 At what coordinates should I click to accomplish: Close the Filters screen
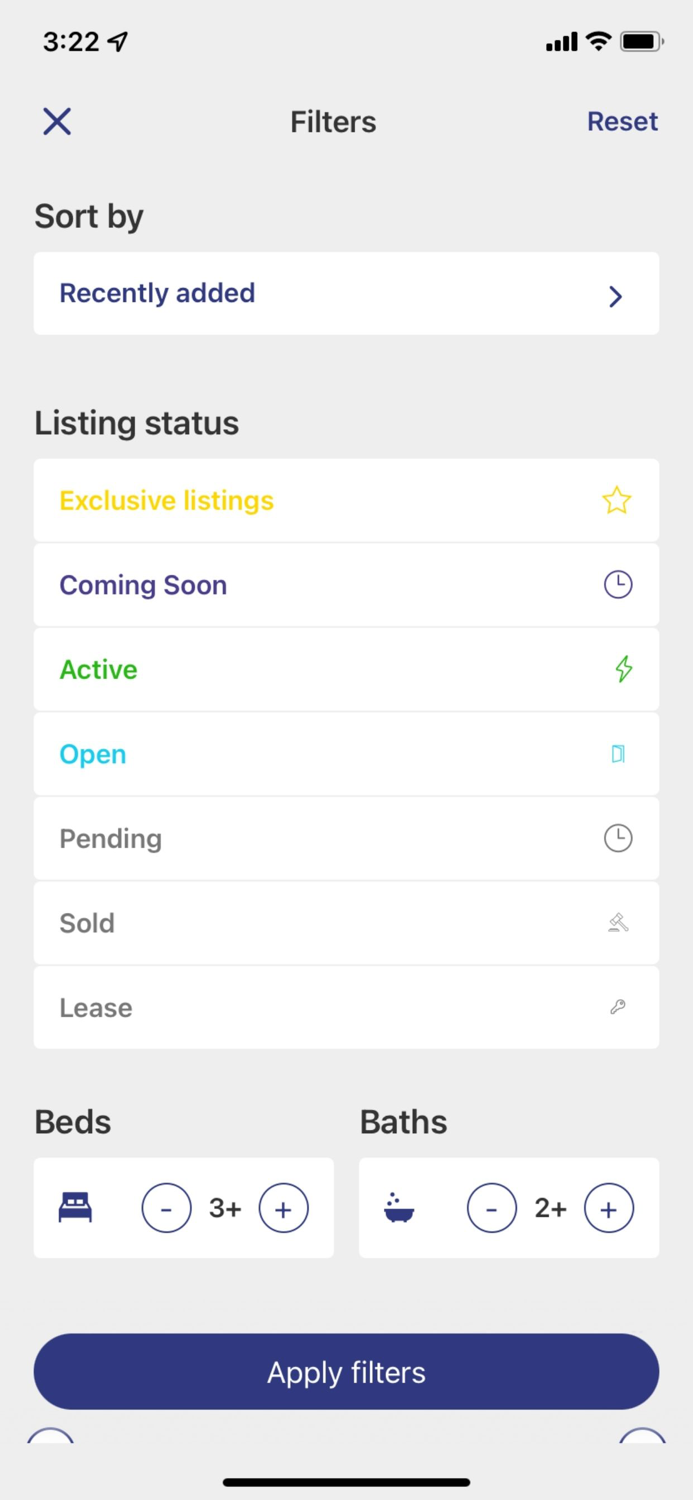[57, 121]
